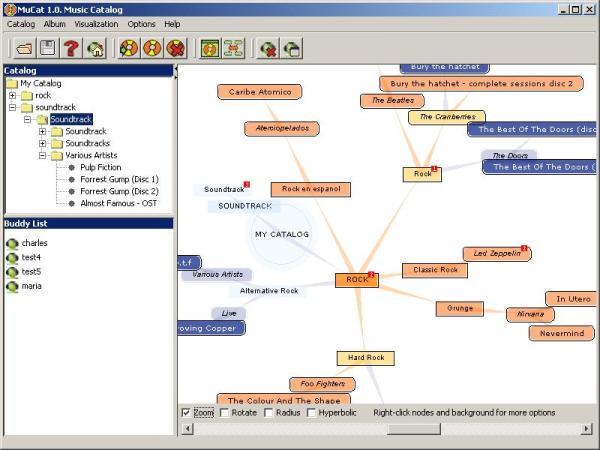
Task: Click the Rock en espanol node
Action: (x=311, y=189)
